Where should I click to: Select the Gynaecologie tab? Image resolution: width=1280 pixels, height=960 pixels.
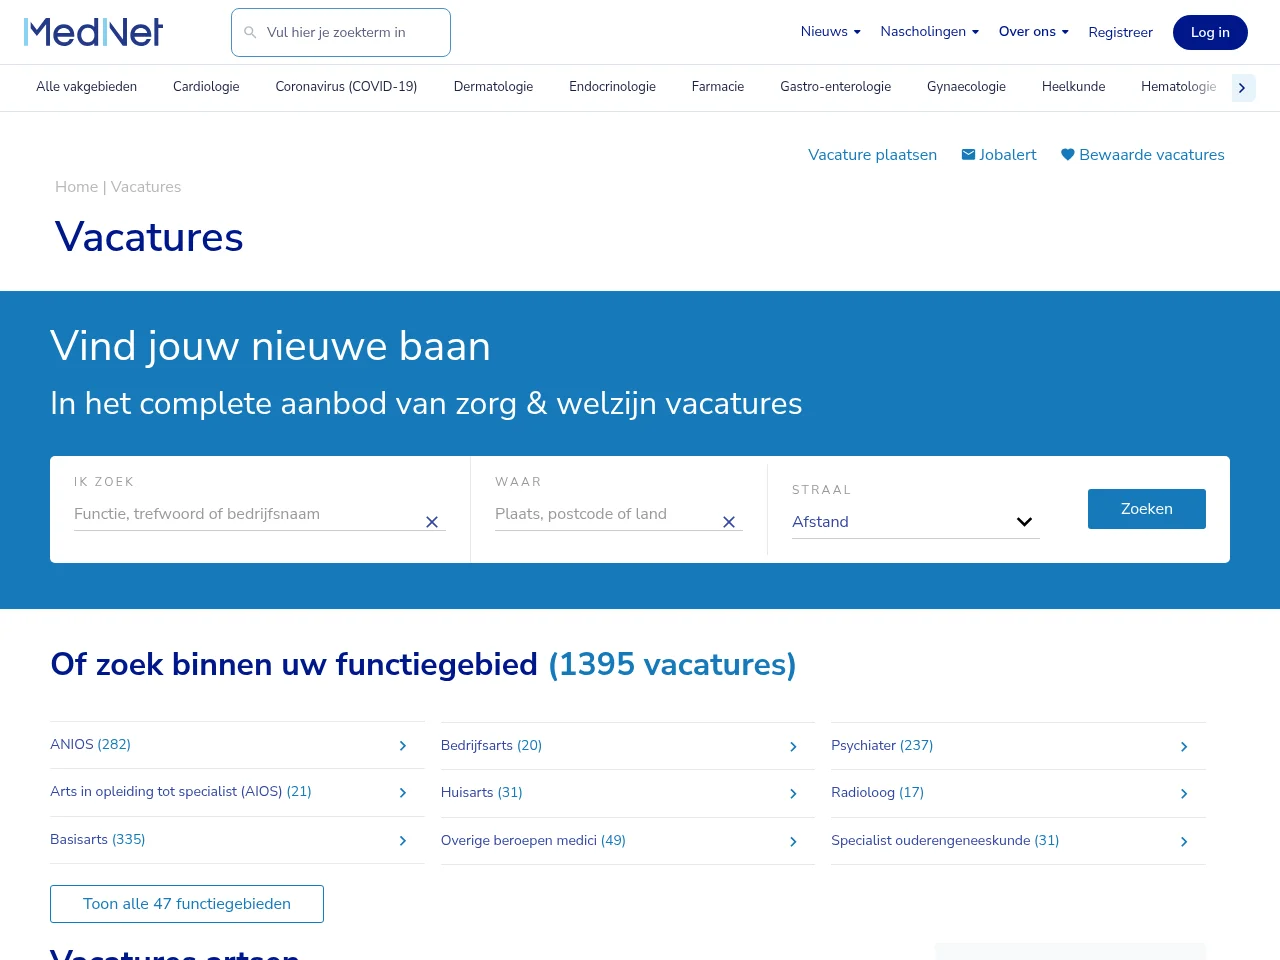coord(966,87)
